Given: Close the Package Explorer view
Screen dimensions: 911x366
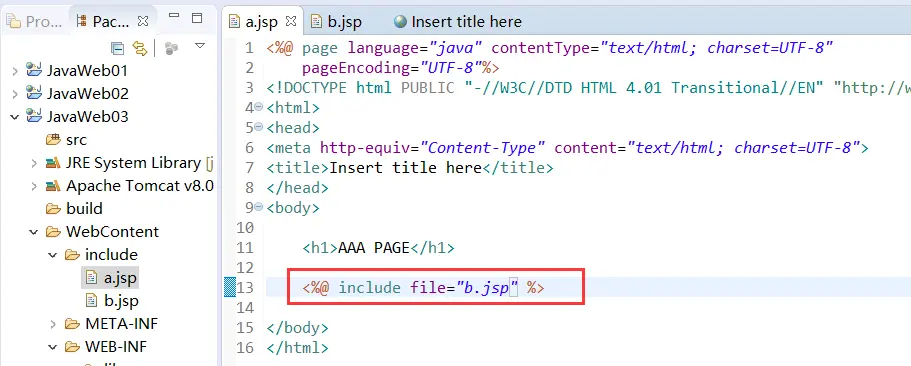Looking at the screenshot, I should tap(142, 21).
